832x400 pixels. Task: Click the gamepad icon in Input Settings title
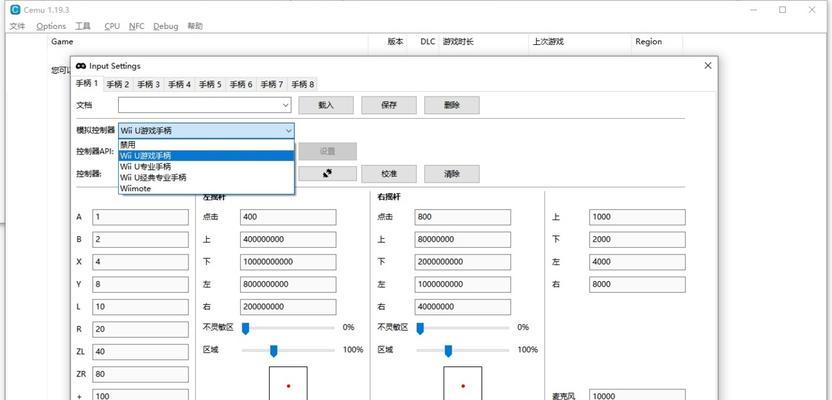click(x=81, y=66)
